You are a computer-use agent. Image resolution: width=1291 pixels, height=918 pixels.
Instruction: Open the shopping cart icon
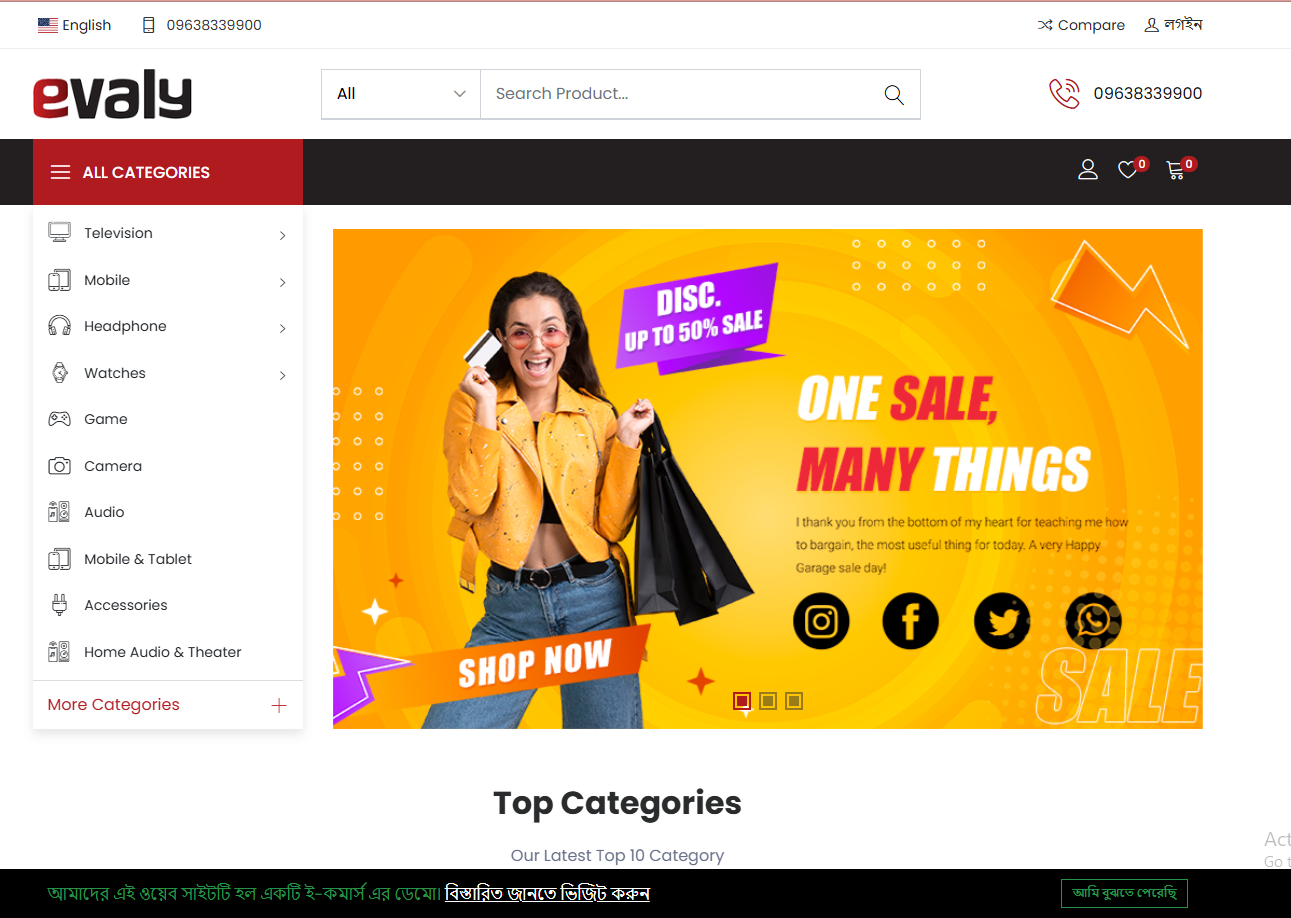point(1176,170)
